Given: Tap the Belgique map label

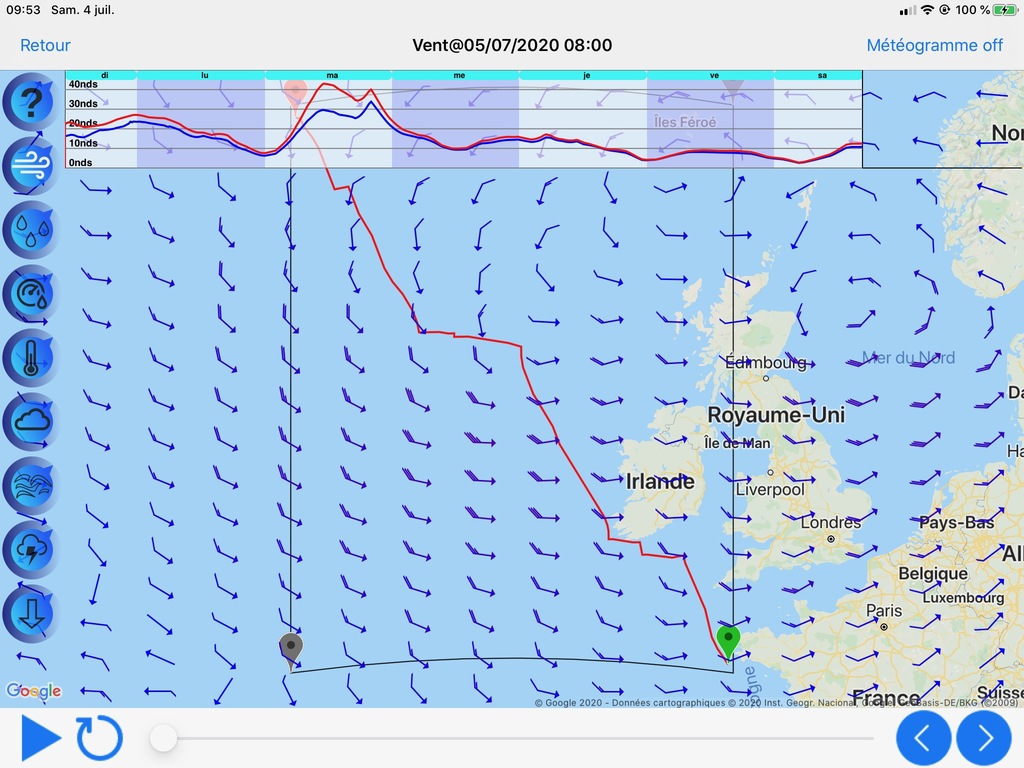Looking at the screenshot, I should click(933, 573).
